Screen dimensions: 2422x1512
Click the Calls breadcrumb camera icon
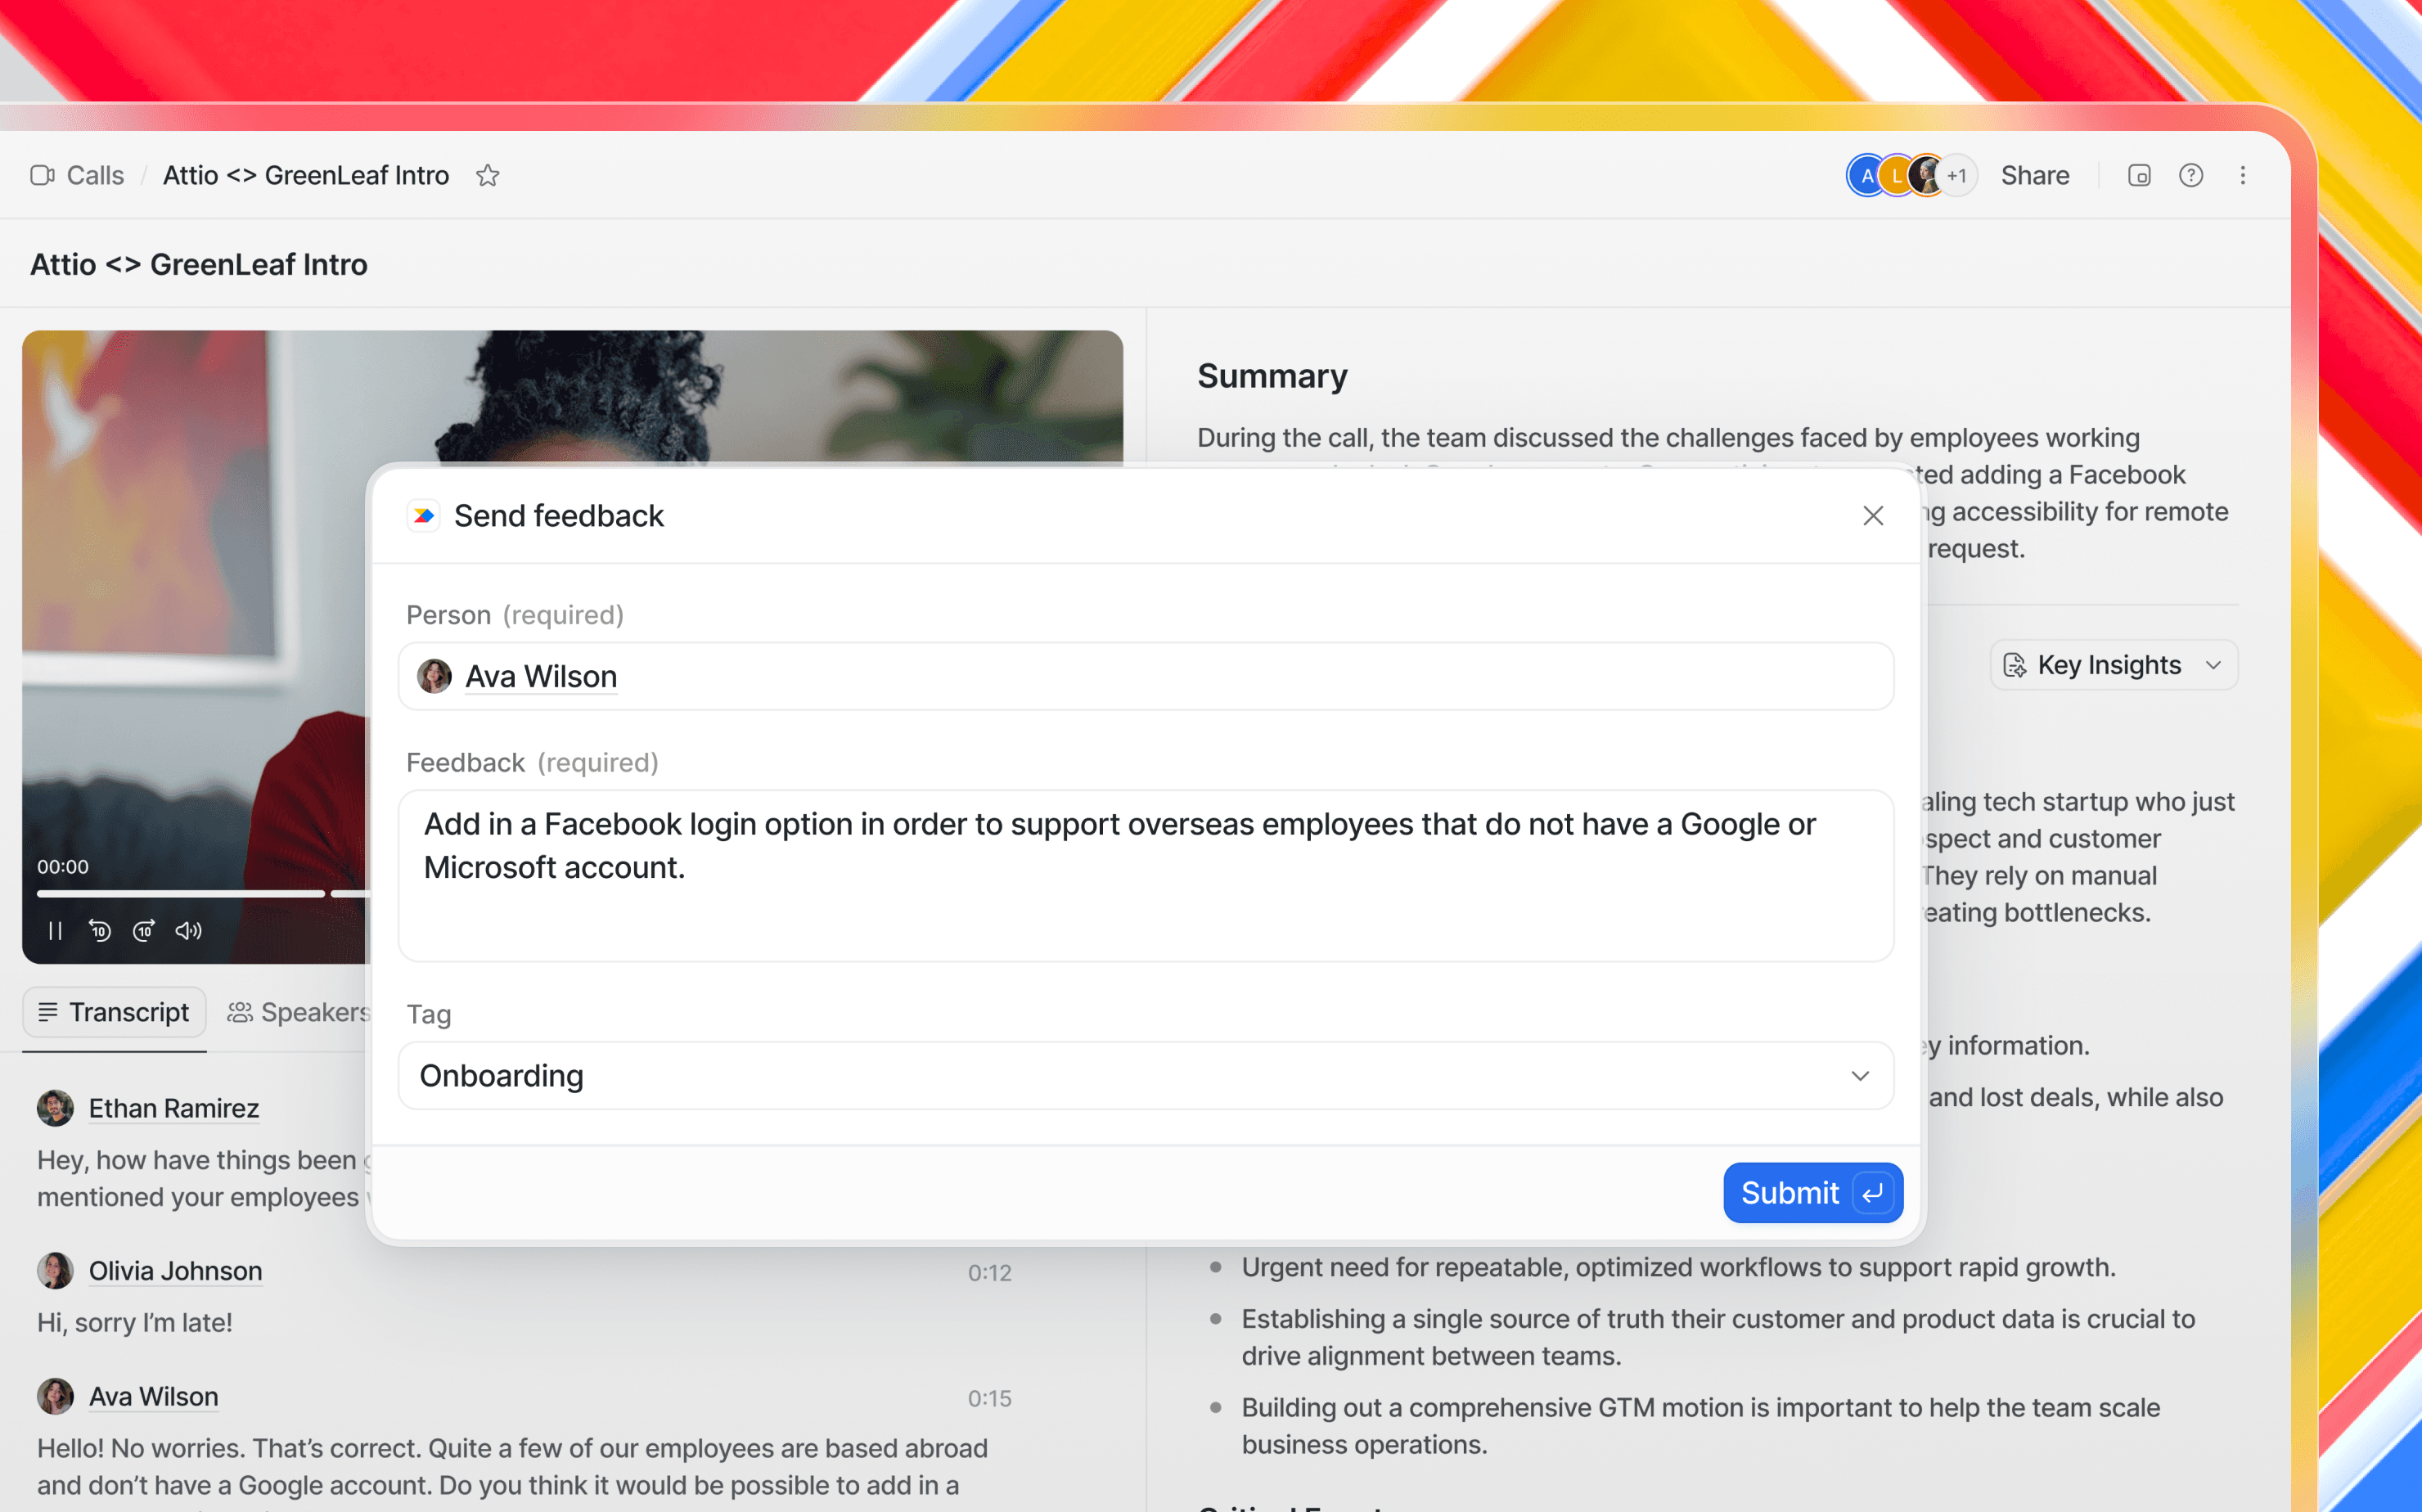(x=42, y=176)
